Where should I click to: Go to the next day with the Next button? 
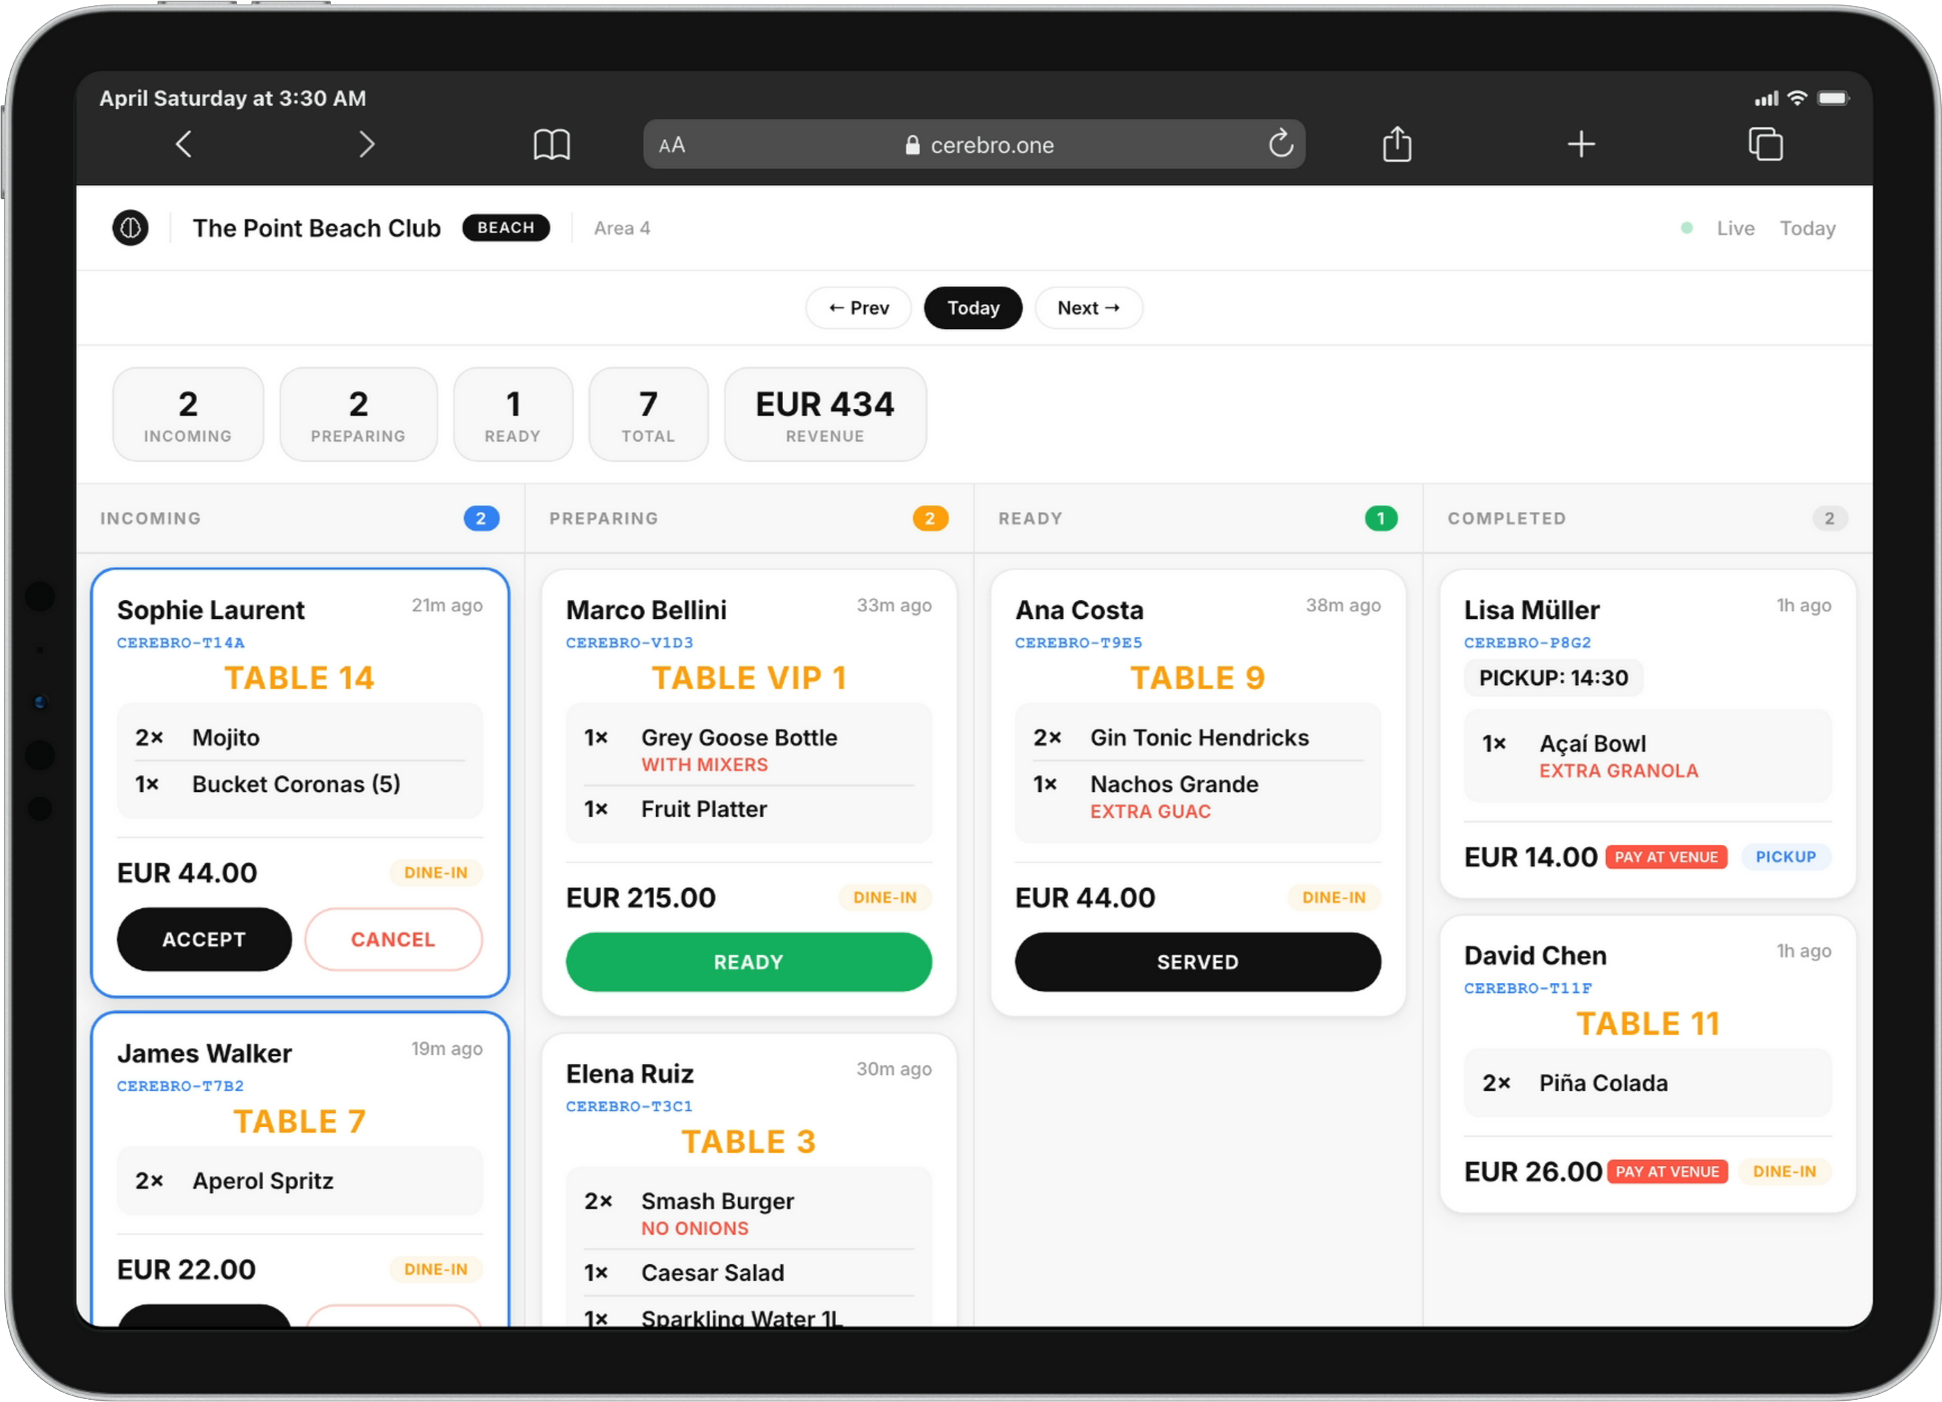pyautogui.click(x=1088, y=307)
